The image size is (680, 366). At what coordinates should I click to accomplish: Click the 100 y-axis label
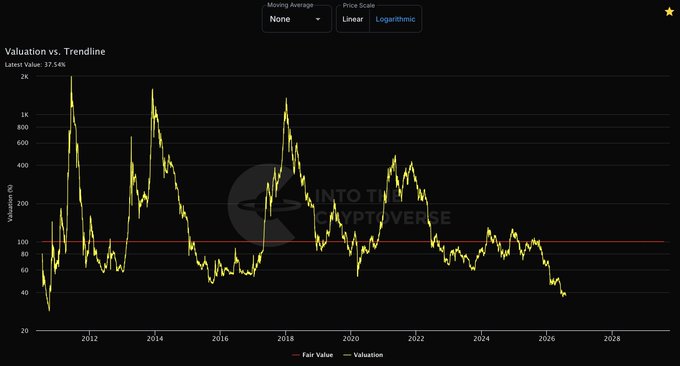[23, 242]
